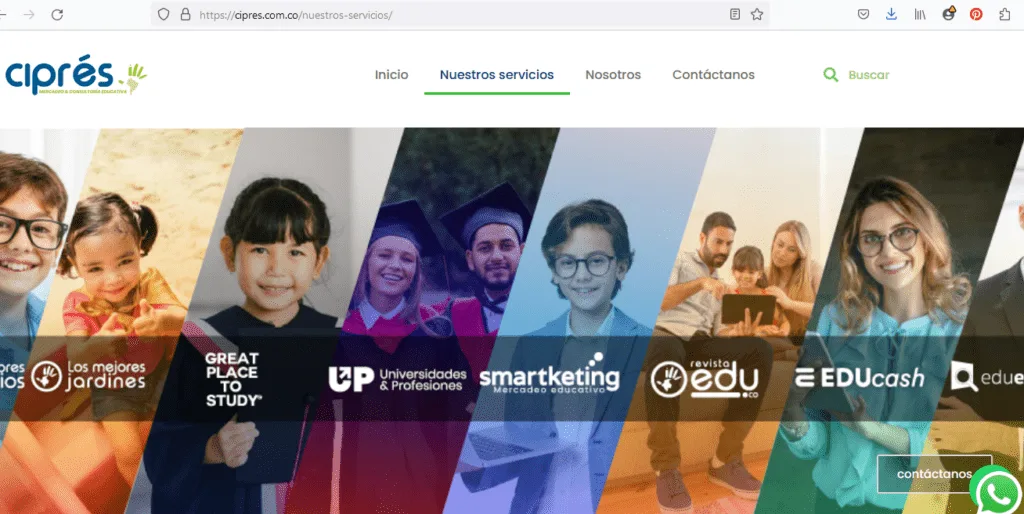
Task: Open the WhatsApp chat bubble
Action: [997, 492]
